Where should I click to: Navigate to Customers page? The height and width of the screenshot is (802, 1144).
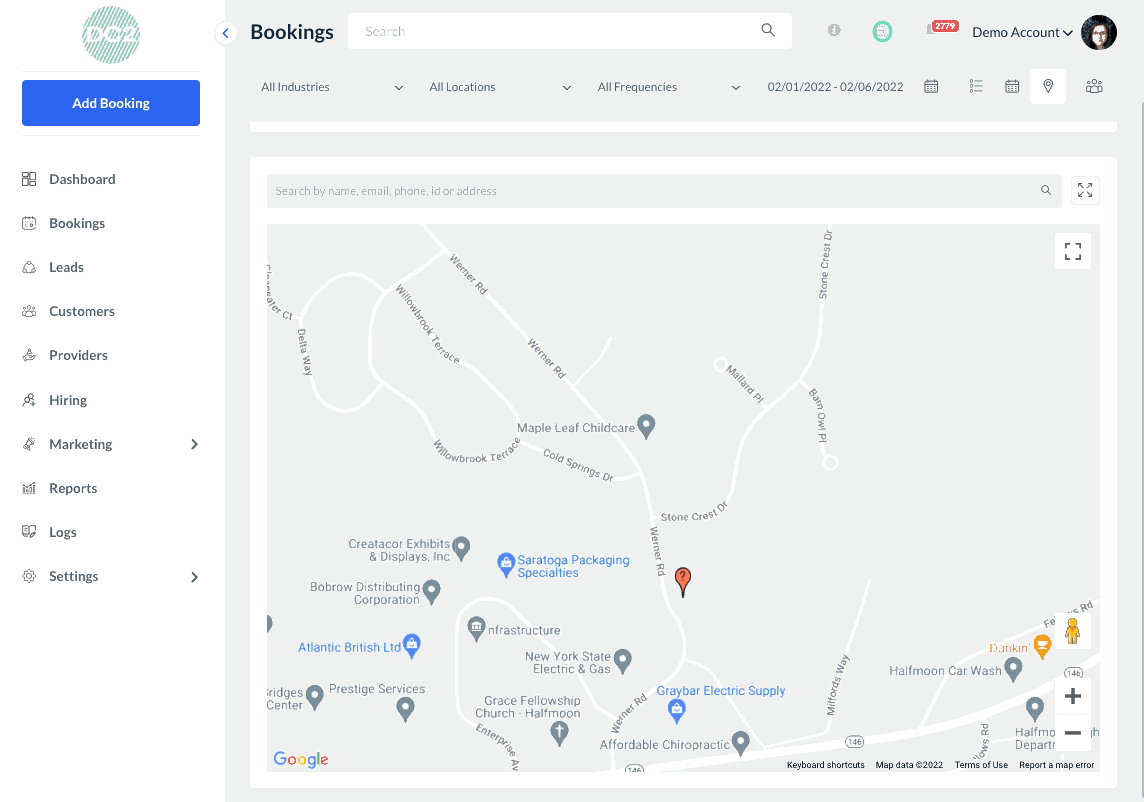pos(82,311)
